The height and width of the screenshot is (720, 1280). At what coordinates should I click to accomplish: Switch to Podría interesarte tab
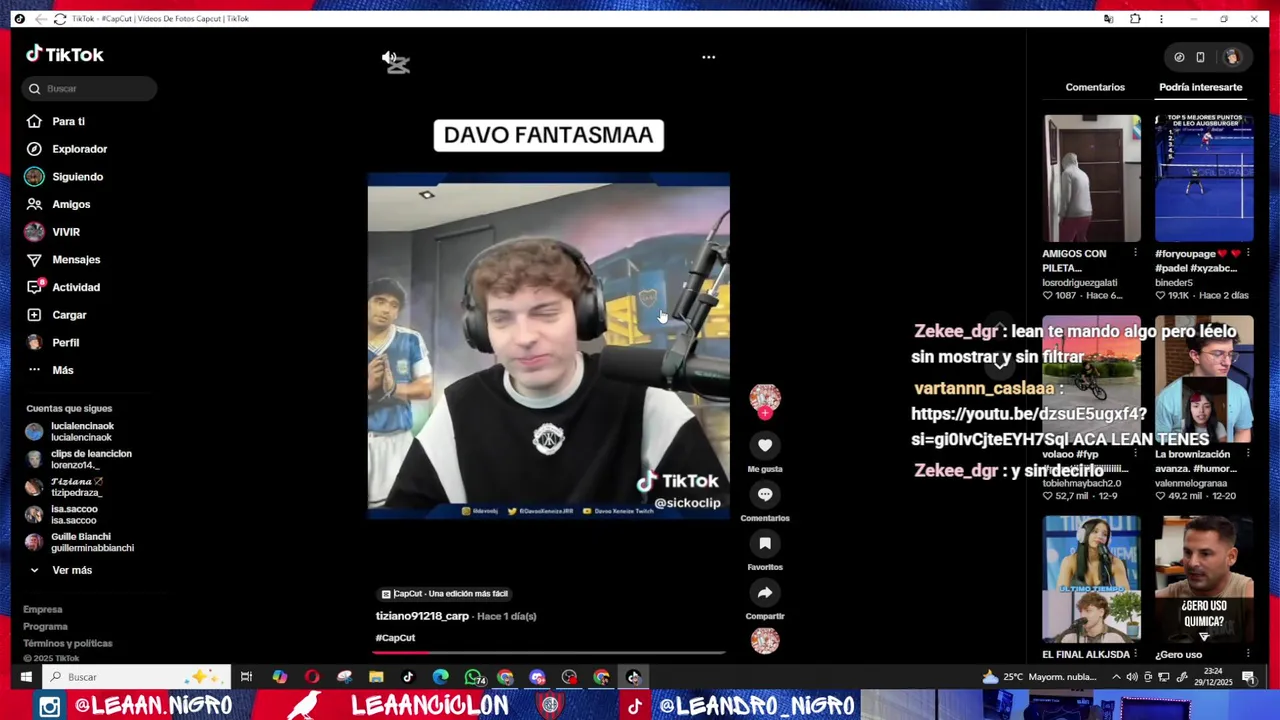click(1200, 87)
